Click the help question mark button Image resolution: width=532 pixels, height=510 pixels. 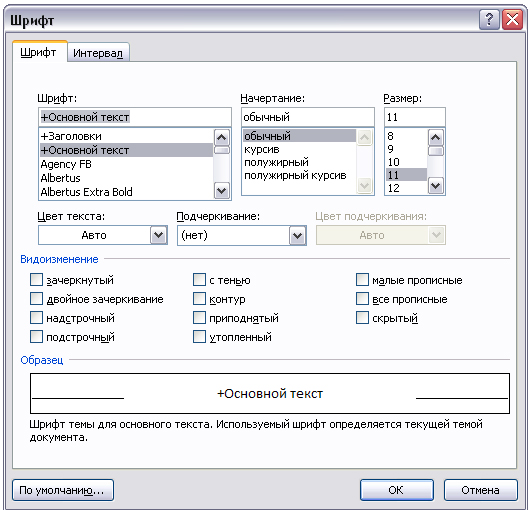tap(489, 20)
